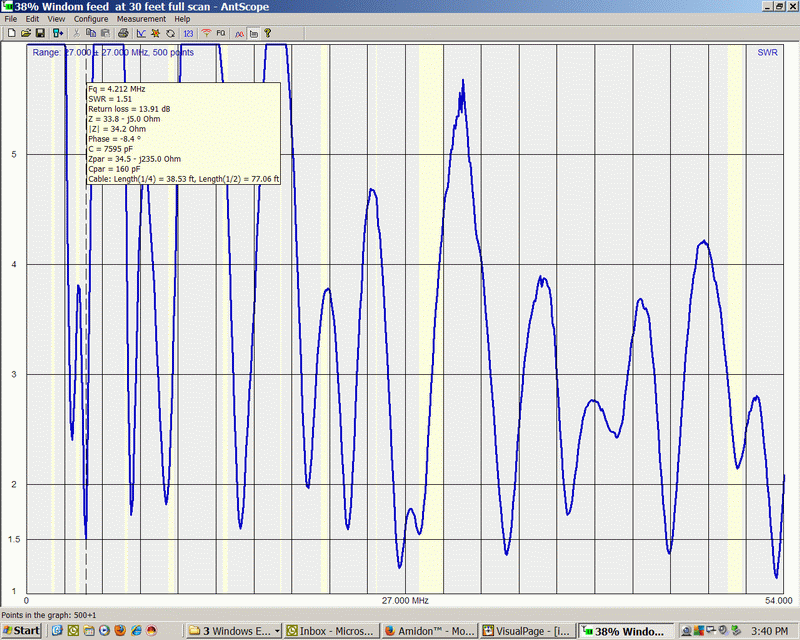Open help with the question mark icon
This screenshot has height=640, width=800.
267,33
